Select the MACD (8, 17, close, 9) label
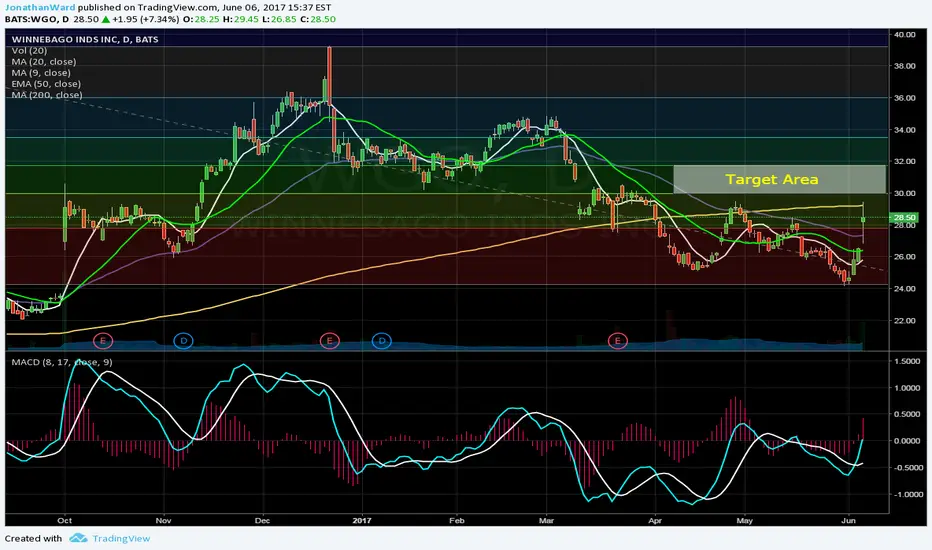Image resolution: width=932 pixels, height=550 pixels. [62, 362]
